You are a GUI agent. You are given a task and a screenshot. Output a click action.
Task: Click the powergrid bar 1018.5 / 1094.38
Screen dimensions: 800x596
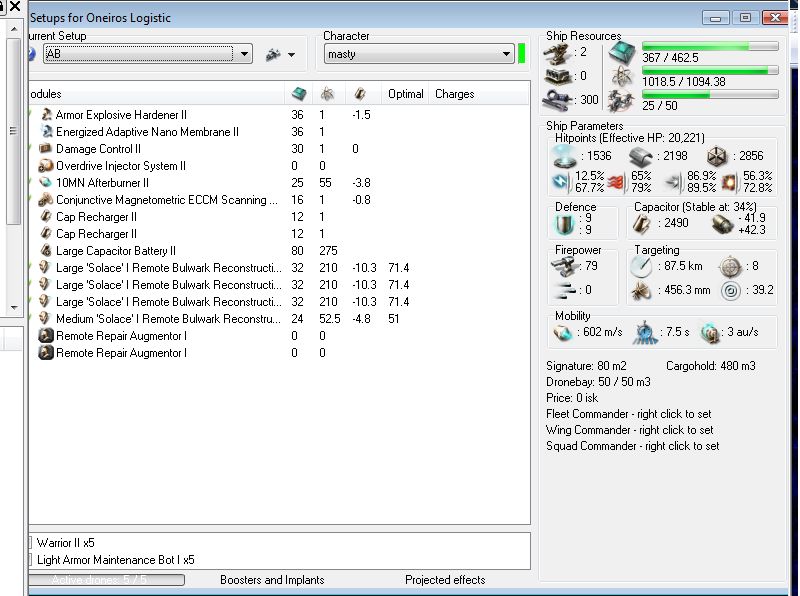point(710,70)
